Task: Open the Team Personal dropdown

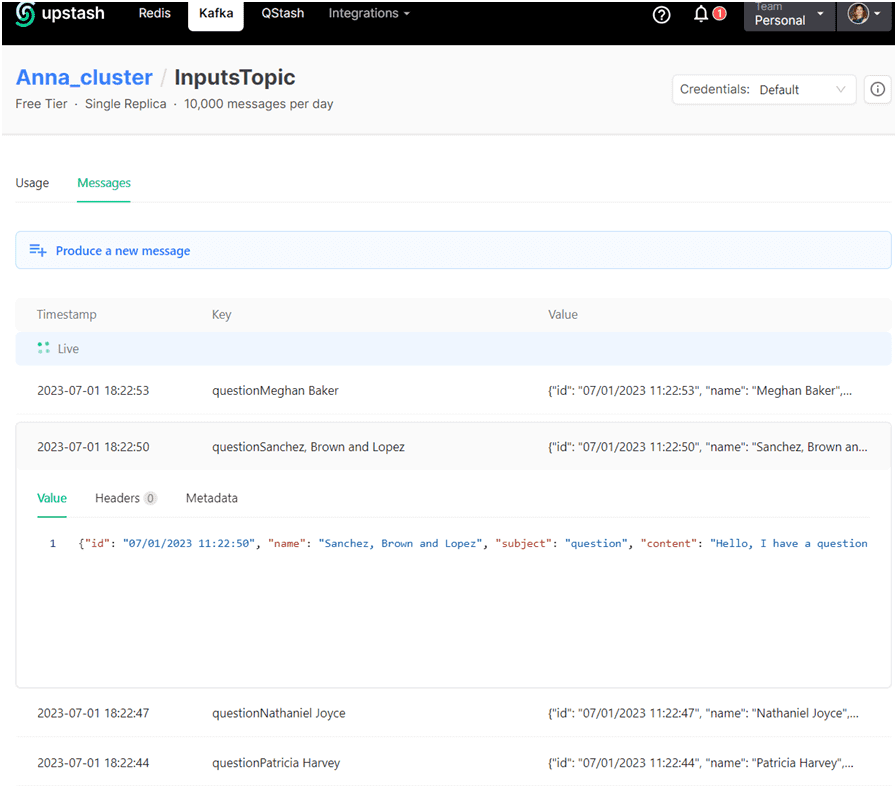Action: [788, 15]
